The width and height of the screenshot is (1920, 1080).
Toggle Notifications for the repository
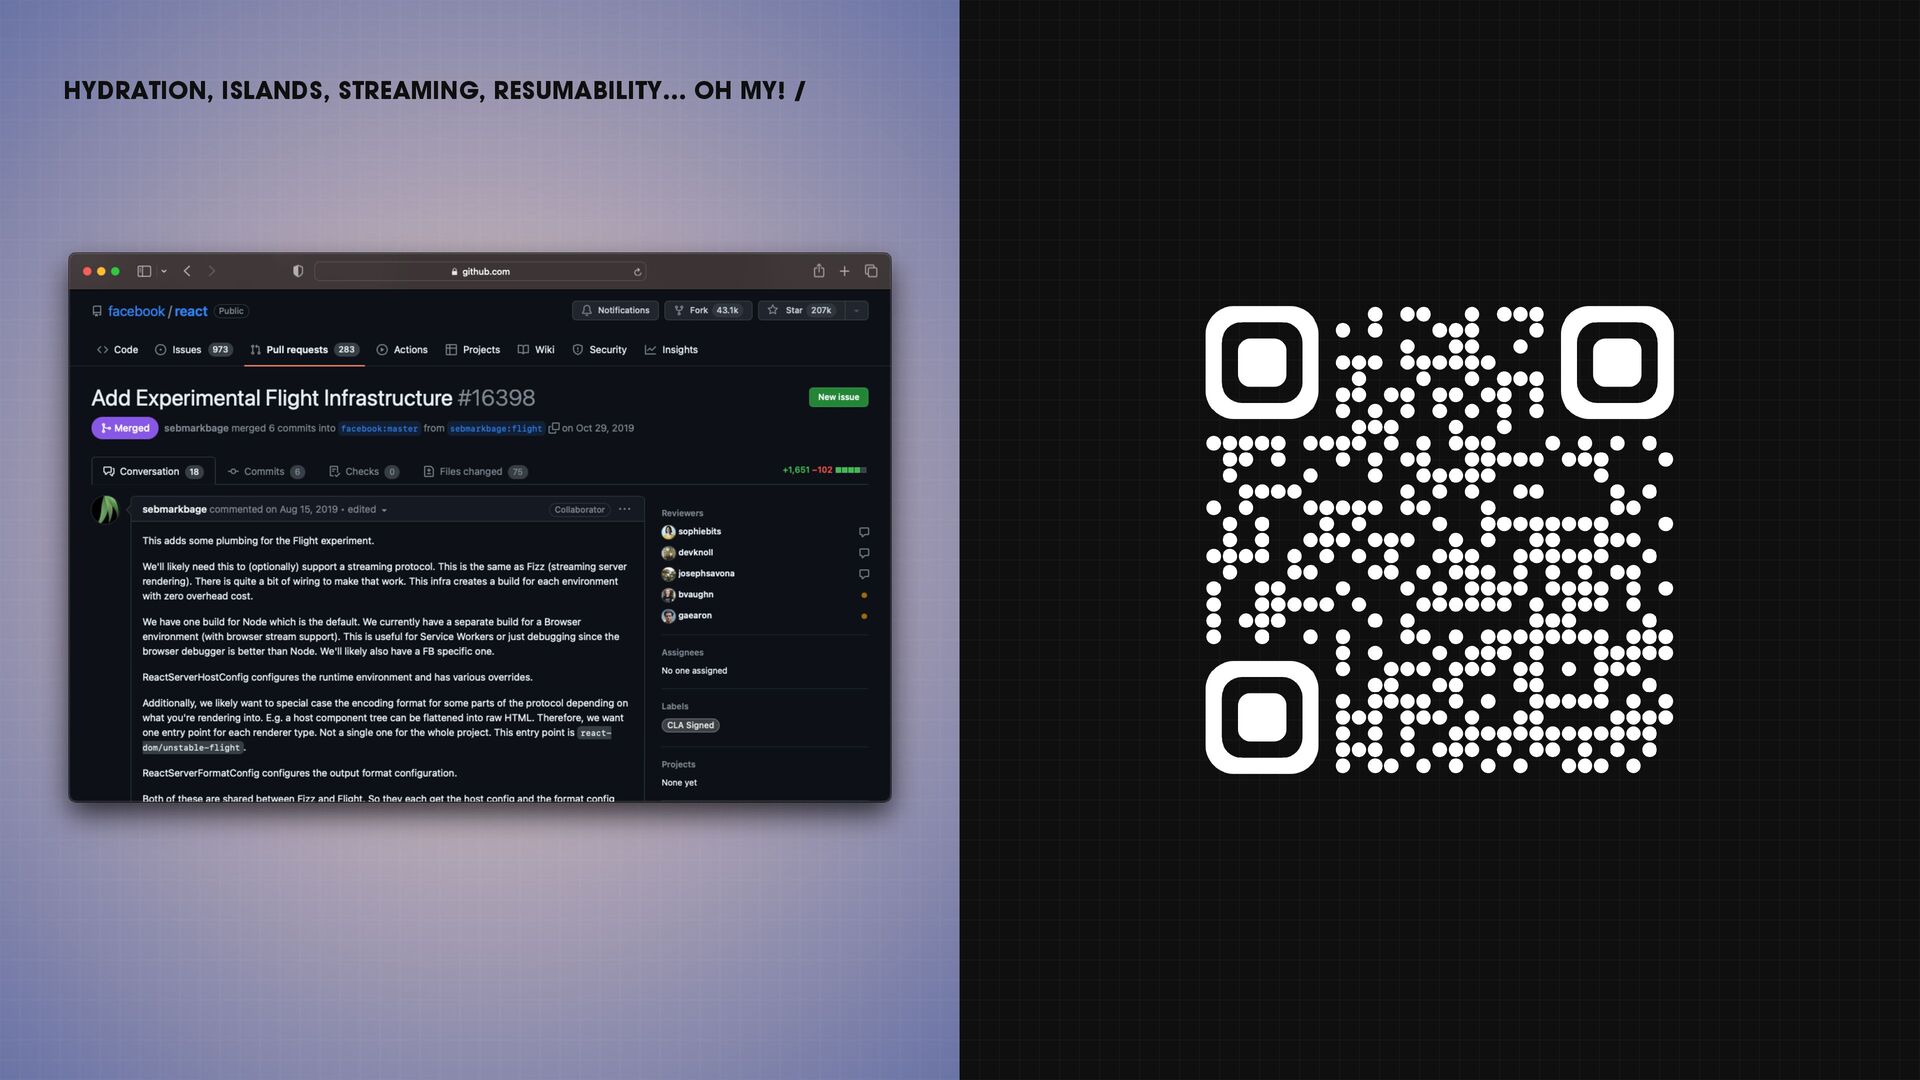615,311
